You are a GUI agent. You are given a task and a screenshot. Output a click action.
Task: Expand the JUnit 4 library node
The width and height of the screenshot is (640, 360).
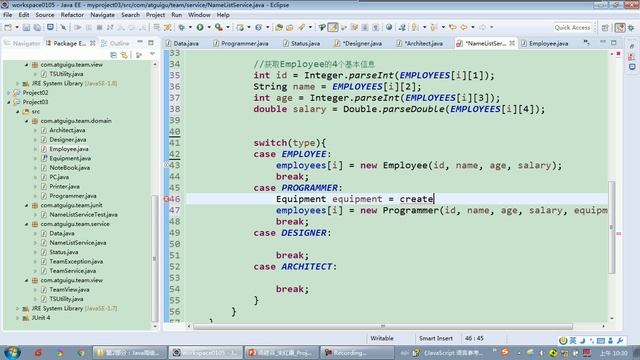tap(18, 318)
